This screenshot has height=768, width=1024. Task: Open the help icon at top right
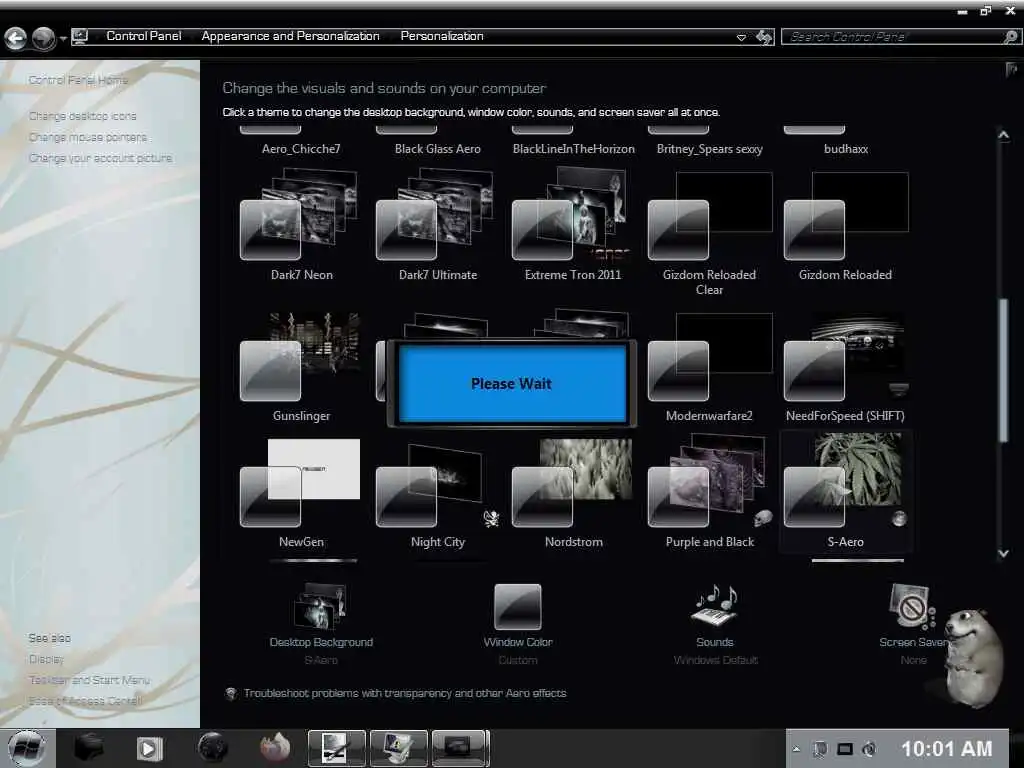click(x=1012, y=69)
